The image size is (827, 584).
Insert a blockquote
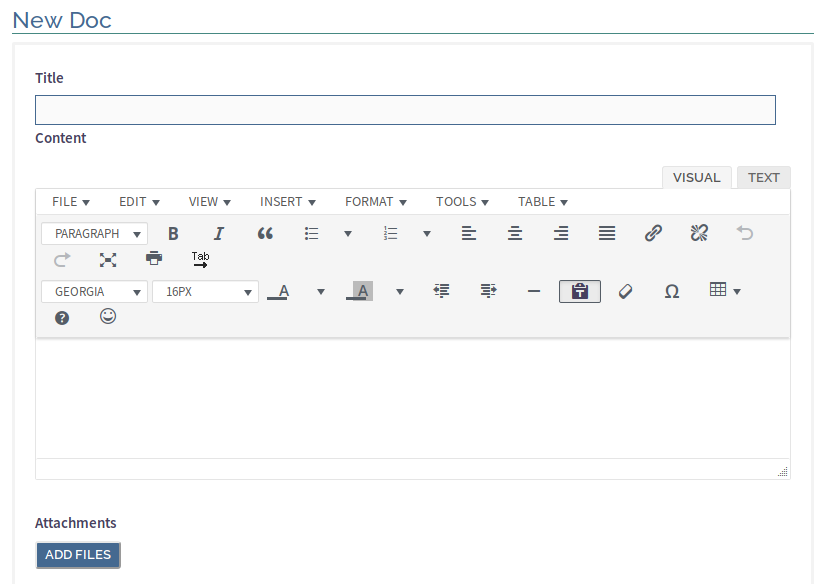click(265, 233)
